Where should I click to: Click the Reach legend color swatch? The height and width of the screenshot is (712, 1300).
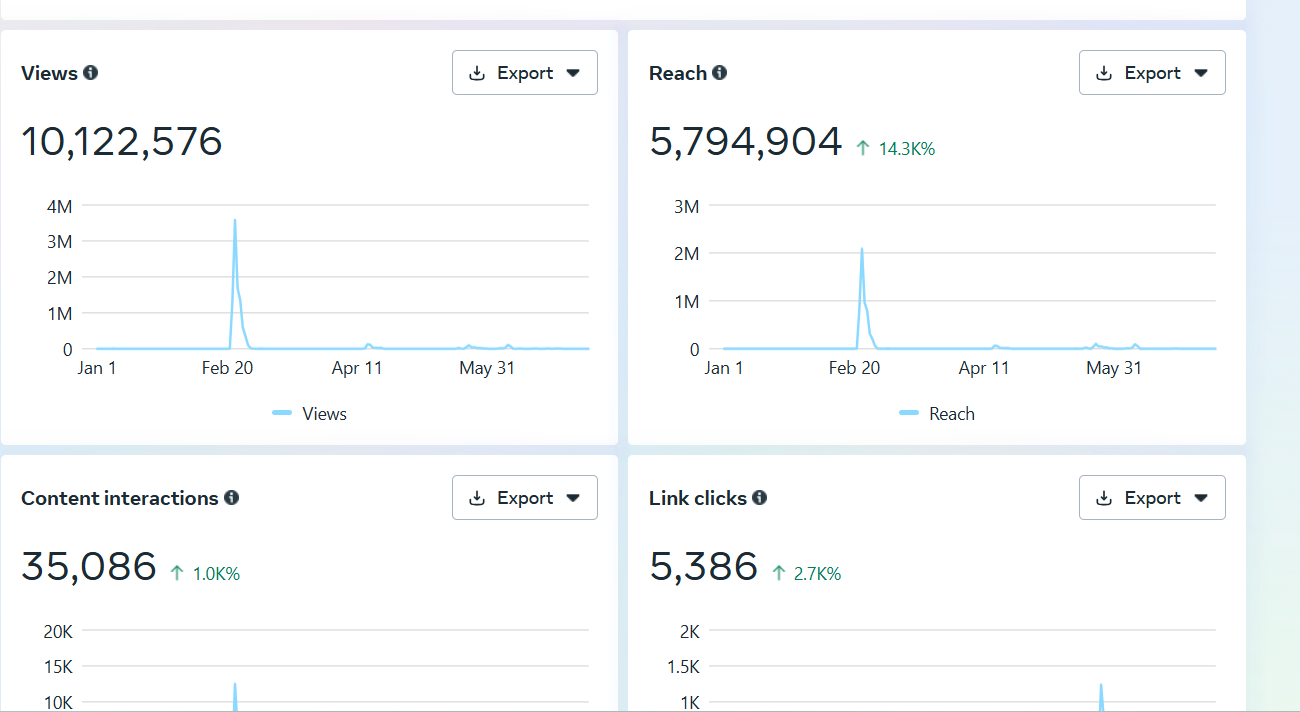(909, 413)
